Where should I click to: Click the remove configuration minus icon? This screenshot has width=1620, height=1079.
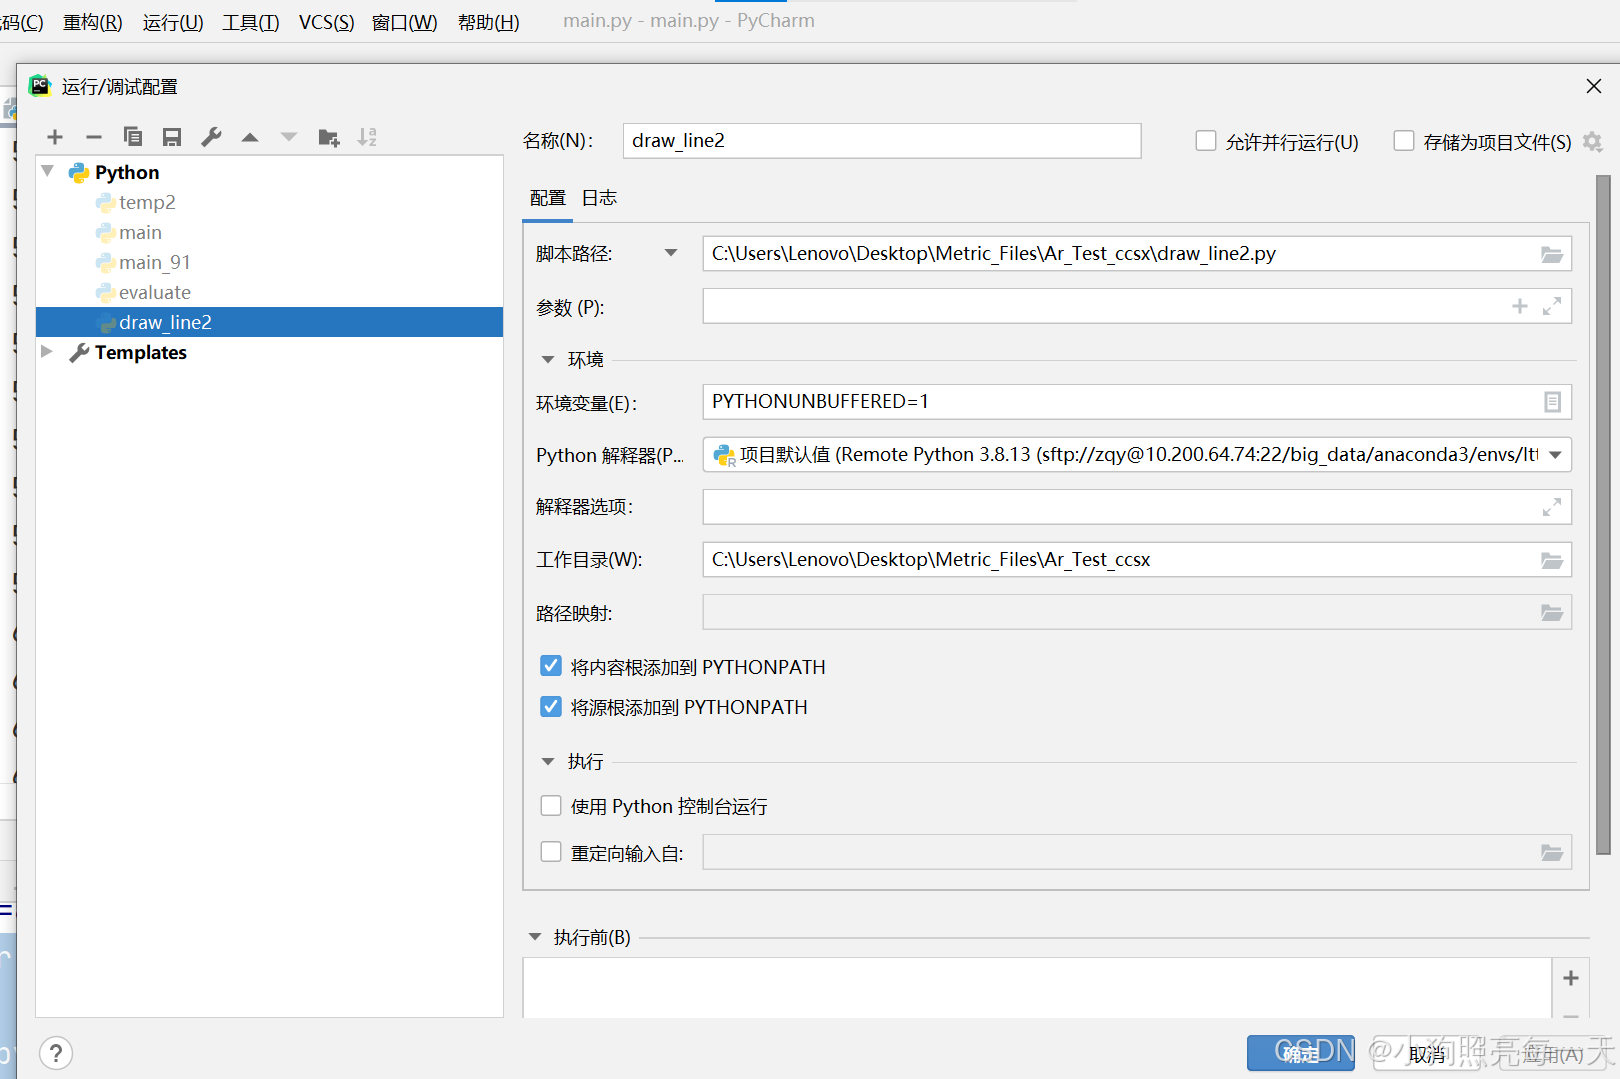pyautogui.click(x=94, y=137)
